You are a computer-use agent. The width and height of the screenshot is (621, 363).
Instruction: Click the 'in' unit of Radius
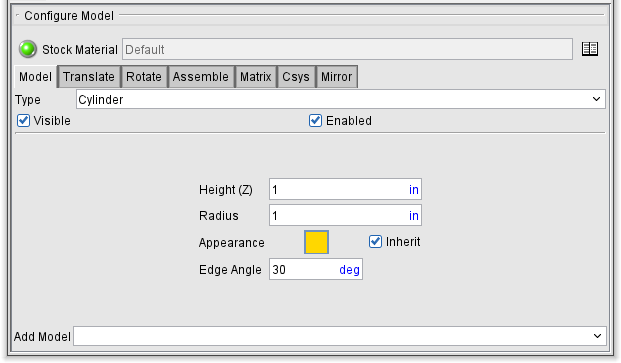pyautogui.click(x=413, y=216)
